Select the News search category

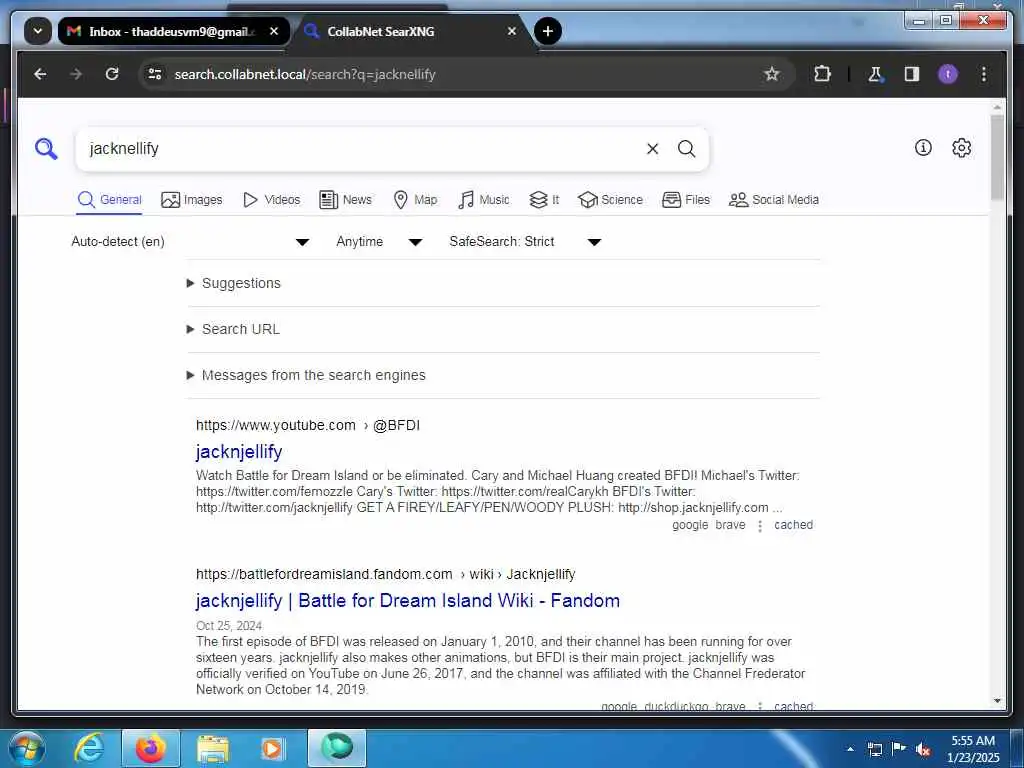345,200
